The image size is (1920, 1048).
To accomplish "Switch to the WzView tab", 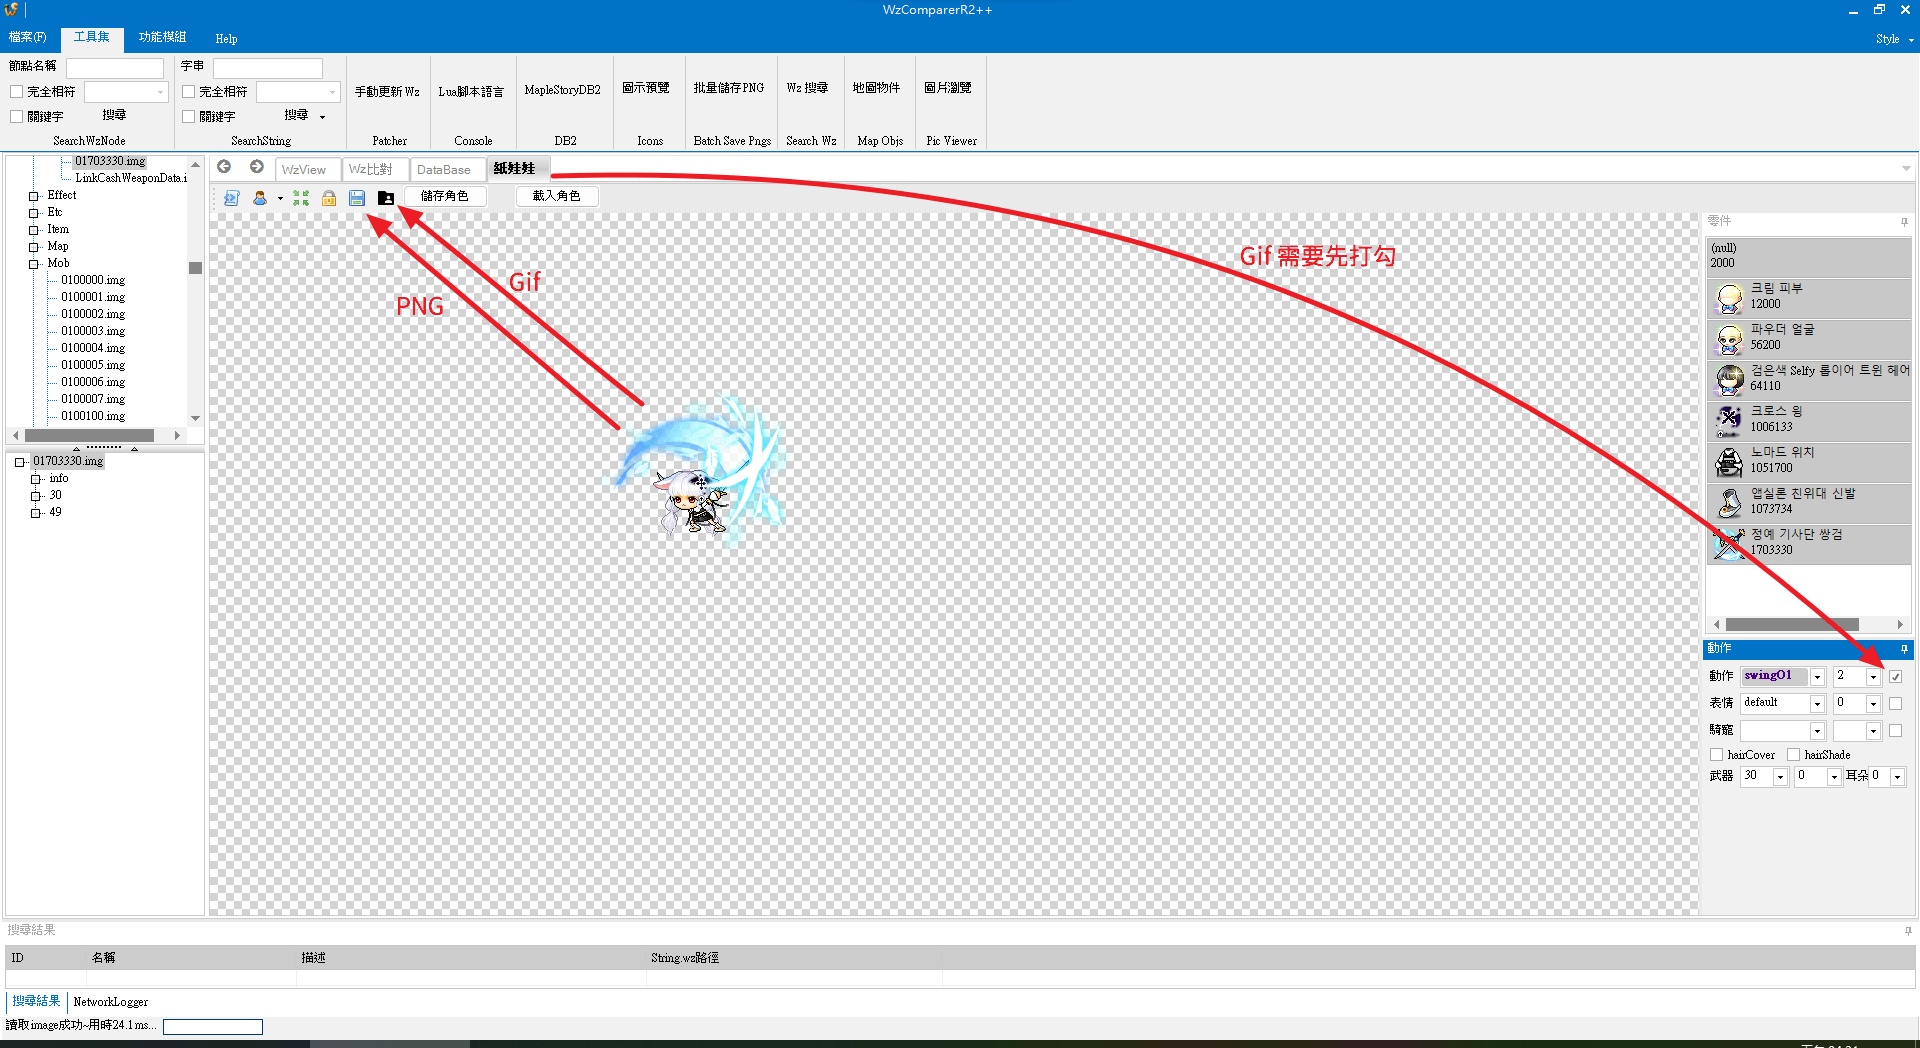I will (304, 169).
